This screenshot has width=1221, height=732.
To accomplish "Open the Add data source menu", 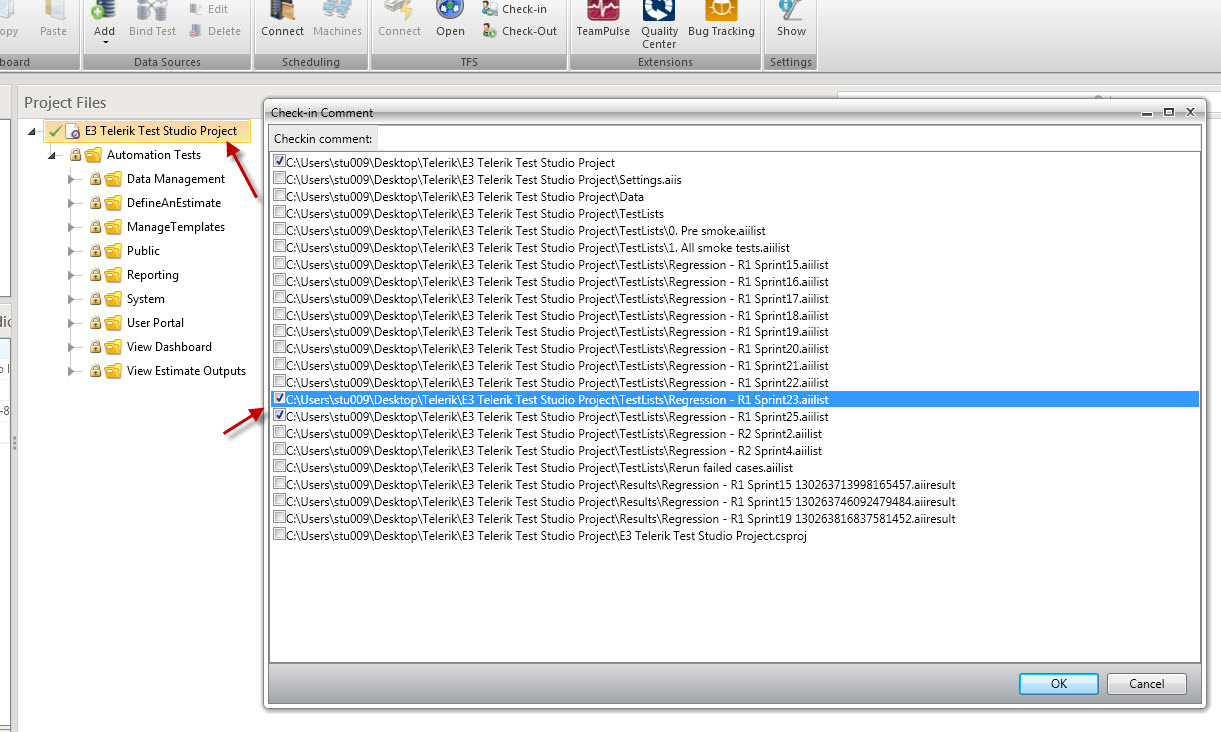I will click(104, 20).
